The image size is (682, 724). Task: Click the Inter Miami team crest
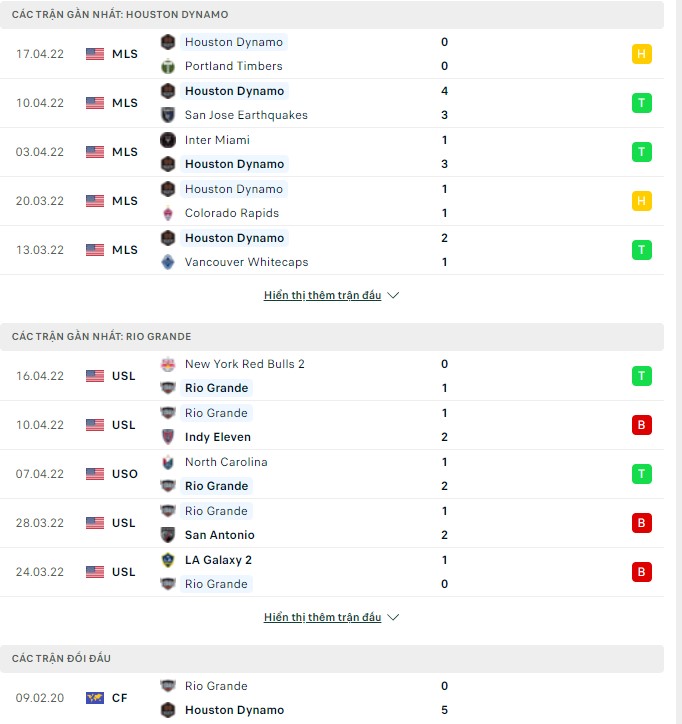click(x=168, y=140)
